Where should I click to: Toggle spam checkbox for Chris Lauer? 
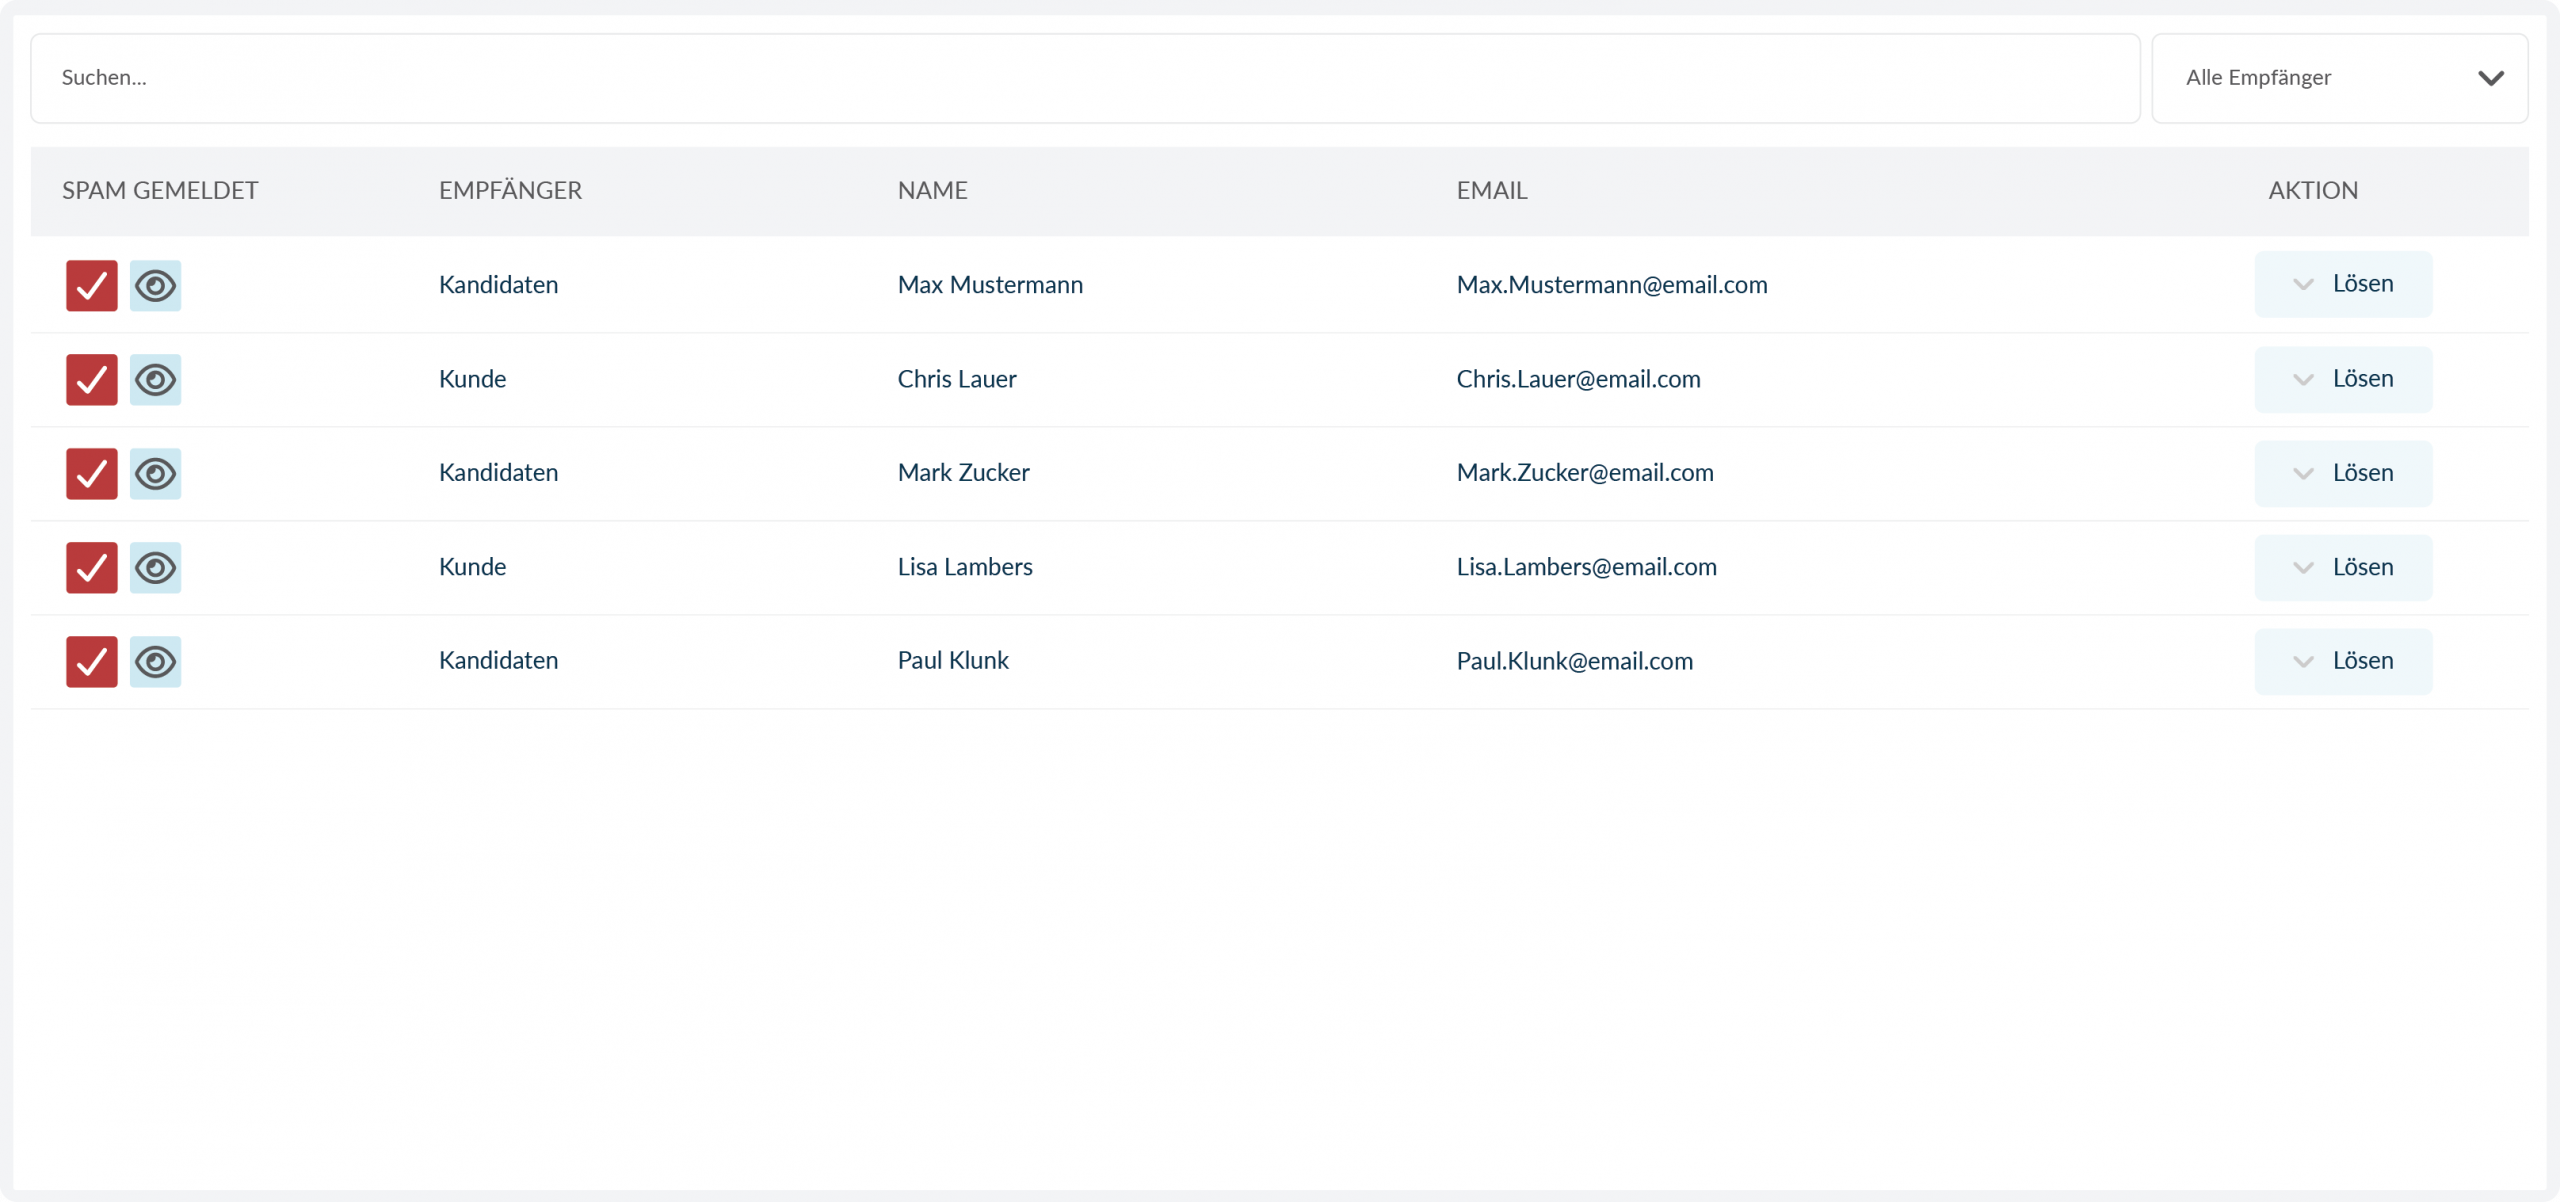tap(92, 380)
